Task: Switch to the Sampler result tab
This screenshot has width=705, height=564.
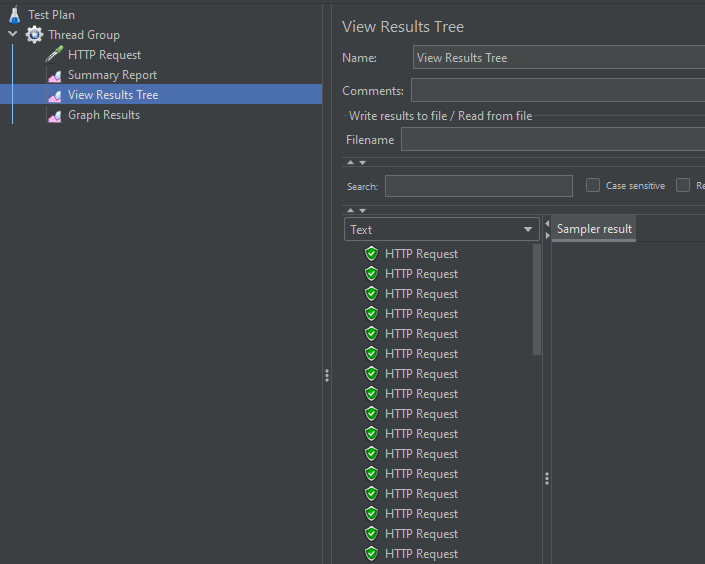Action: [x=594, y=229]
